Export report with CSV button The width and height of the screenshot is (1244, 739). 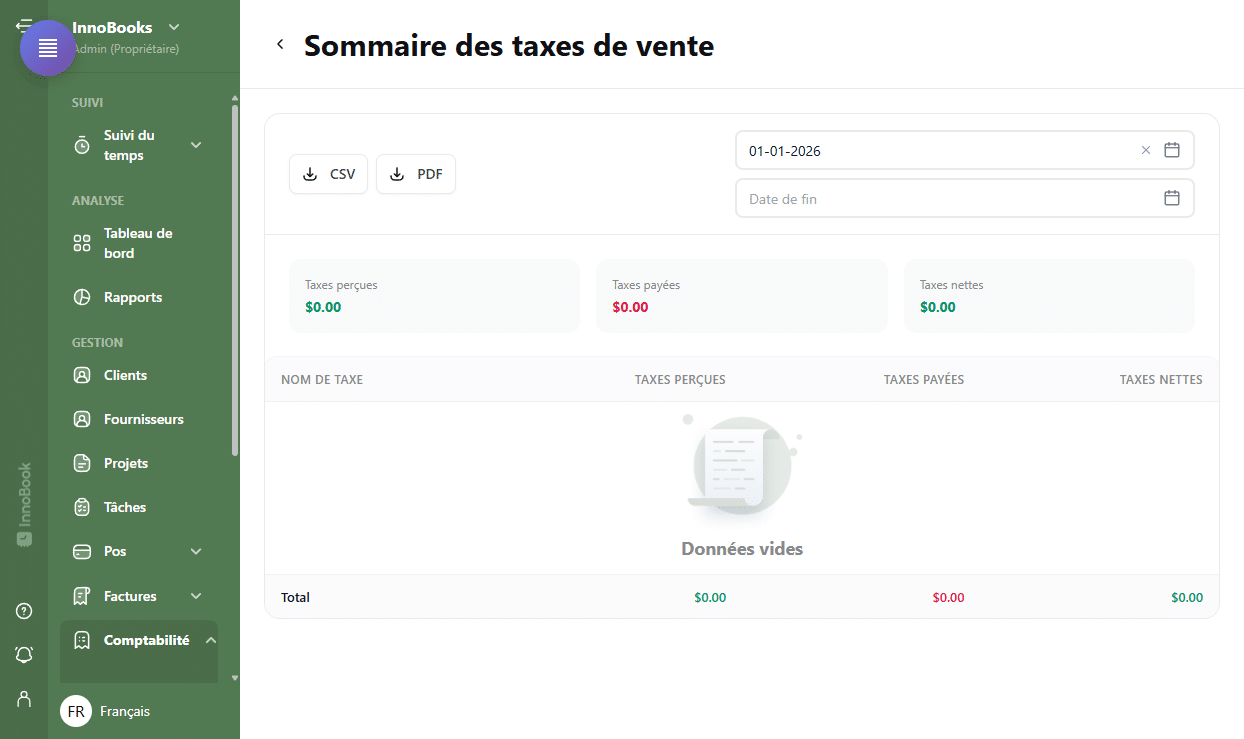click(329, 174)
